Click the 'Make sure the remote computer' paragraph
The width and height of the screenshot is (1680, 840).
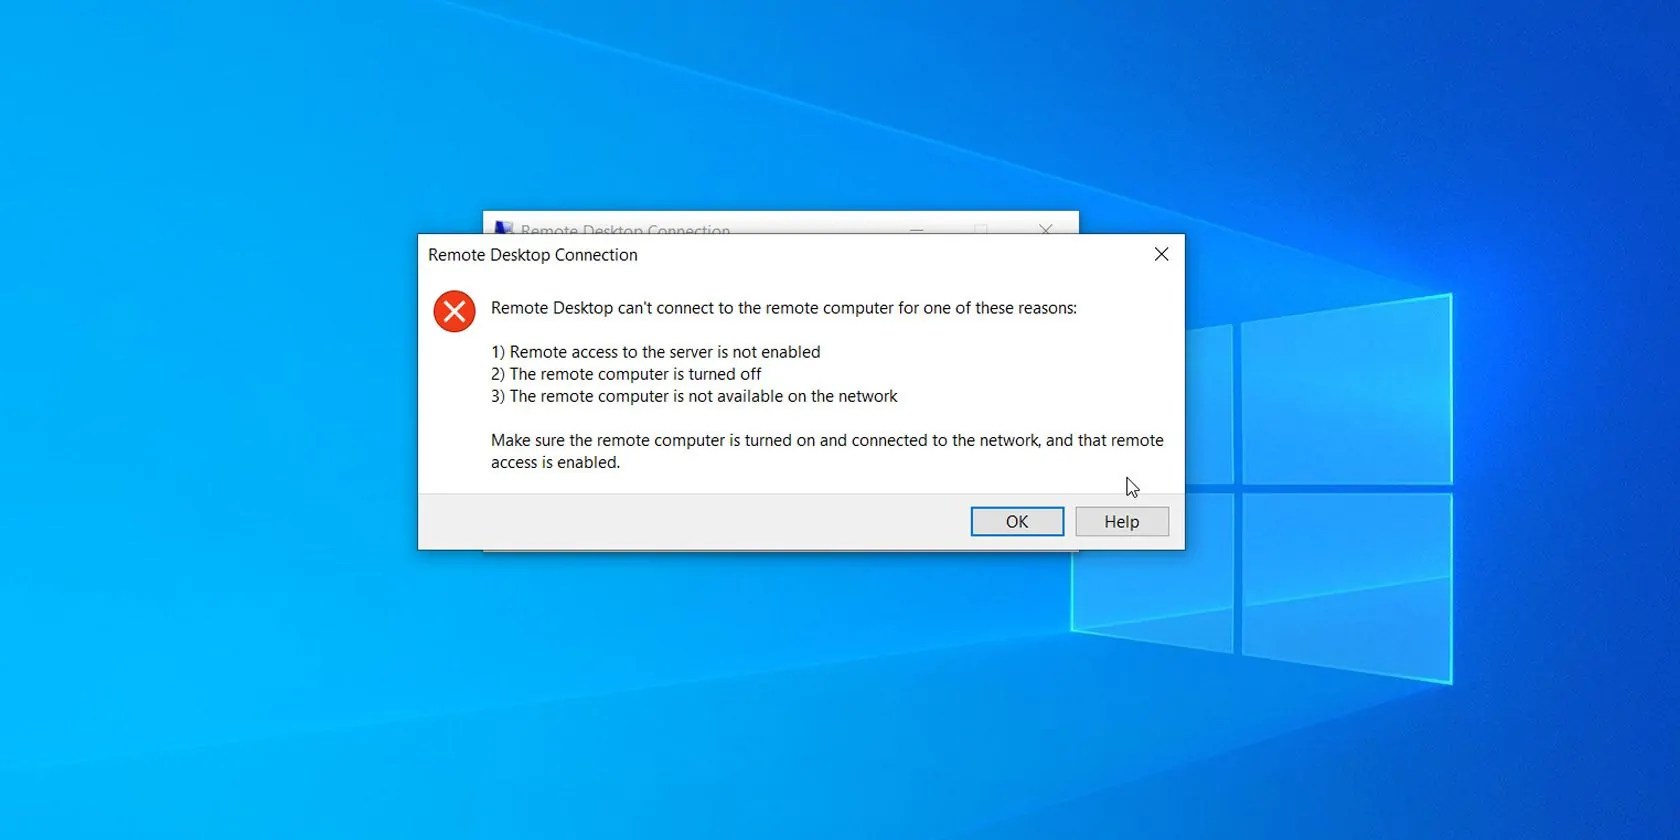(827, 451)
